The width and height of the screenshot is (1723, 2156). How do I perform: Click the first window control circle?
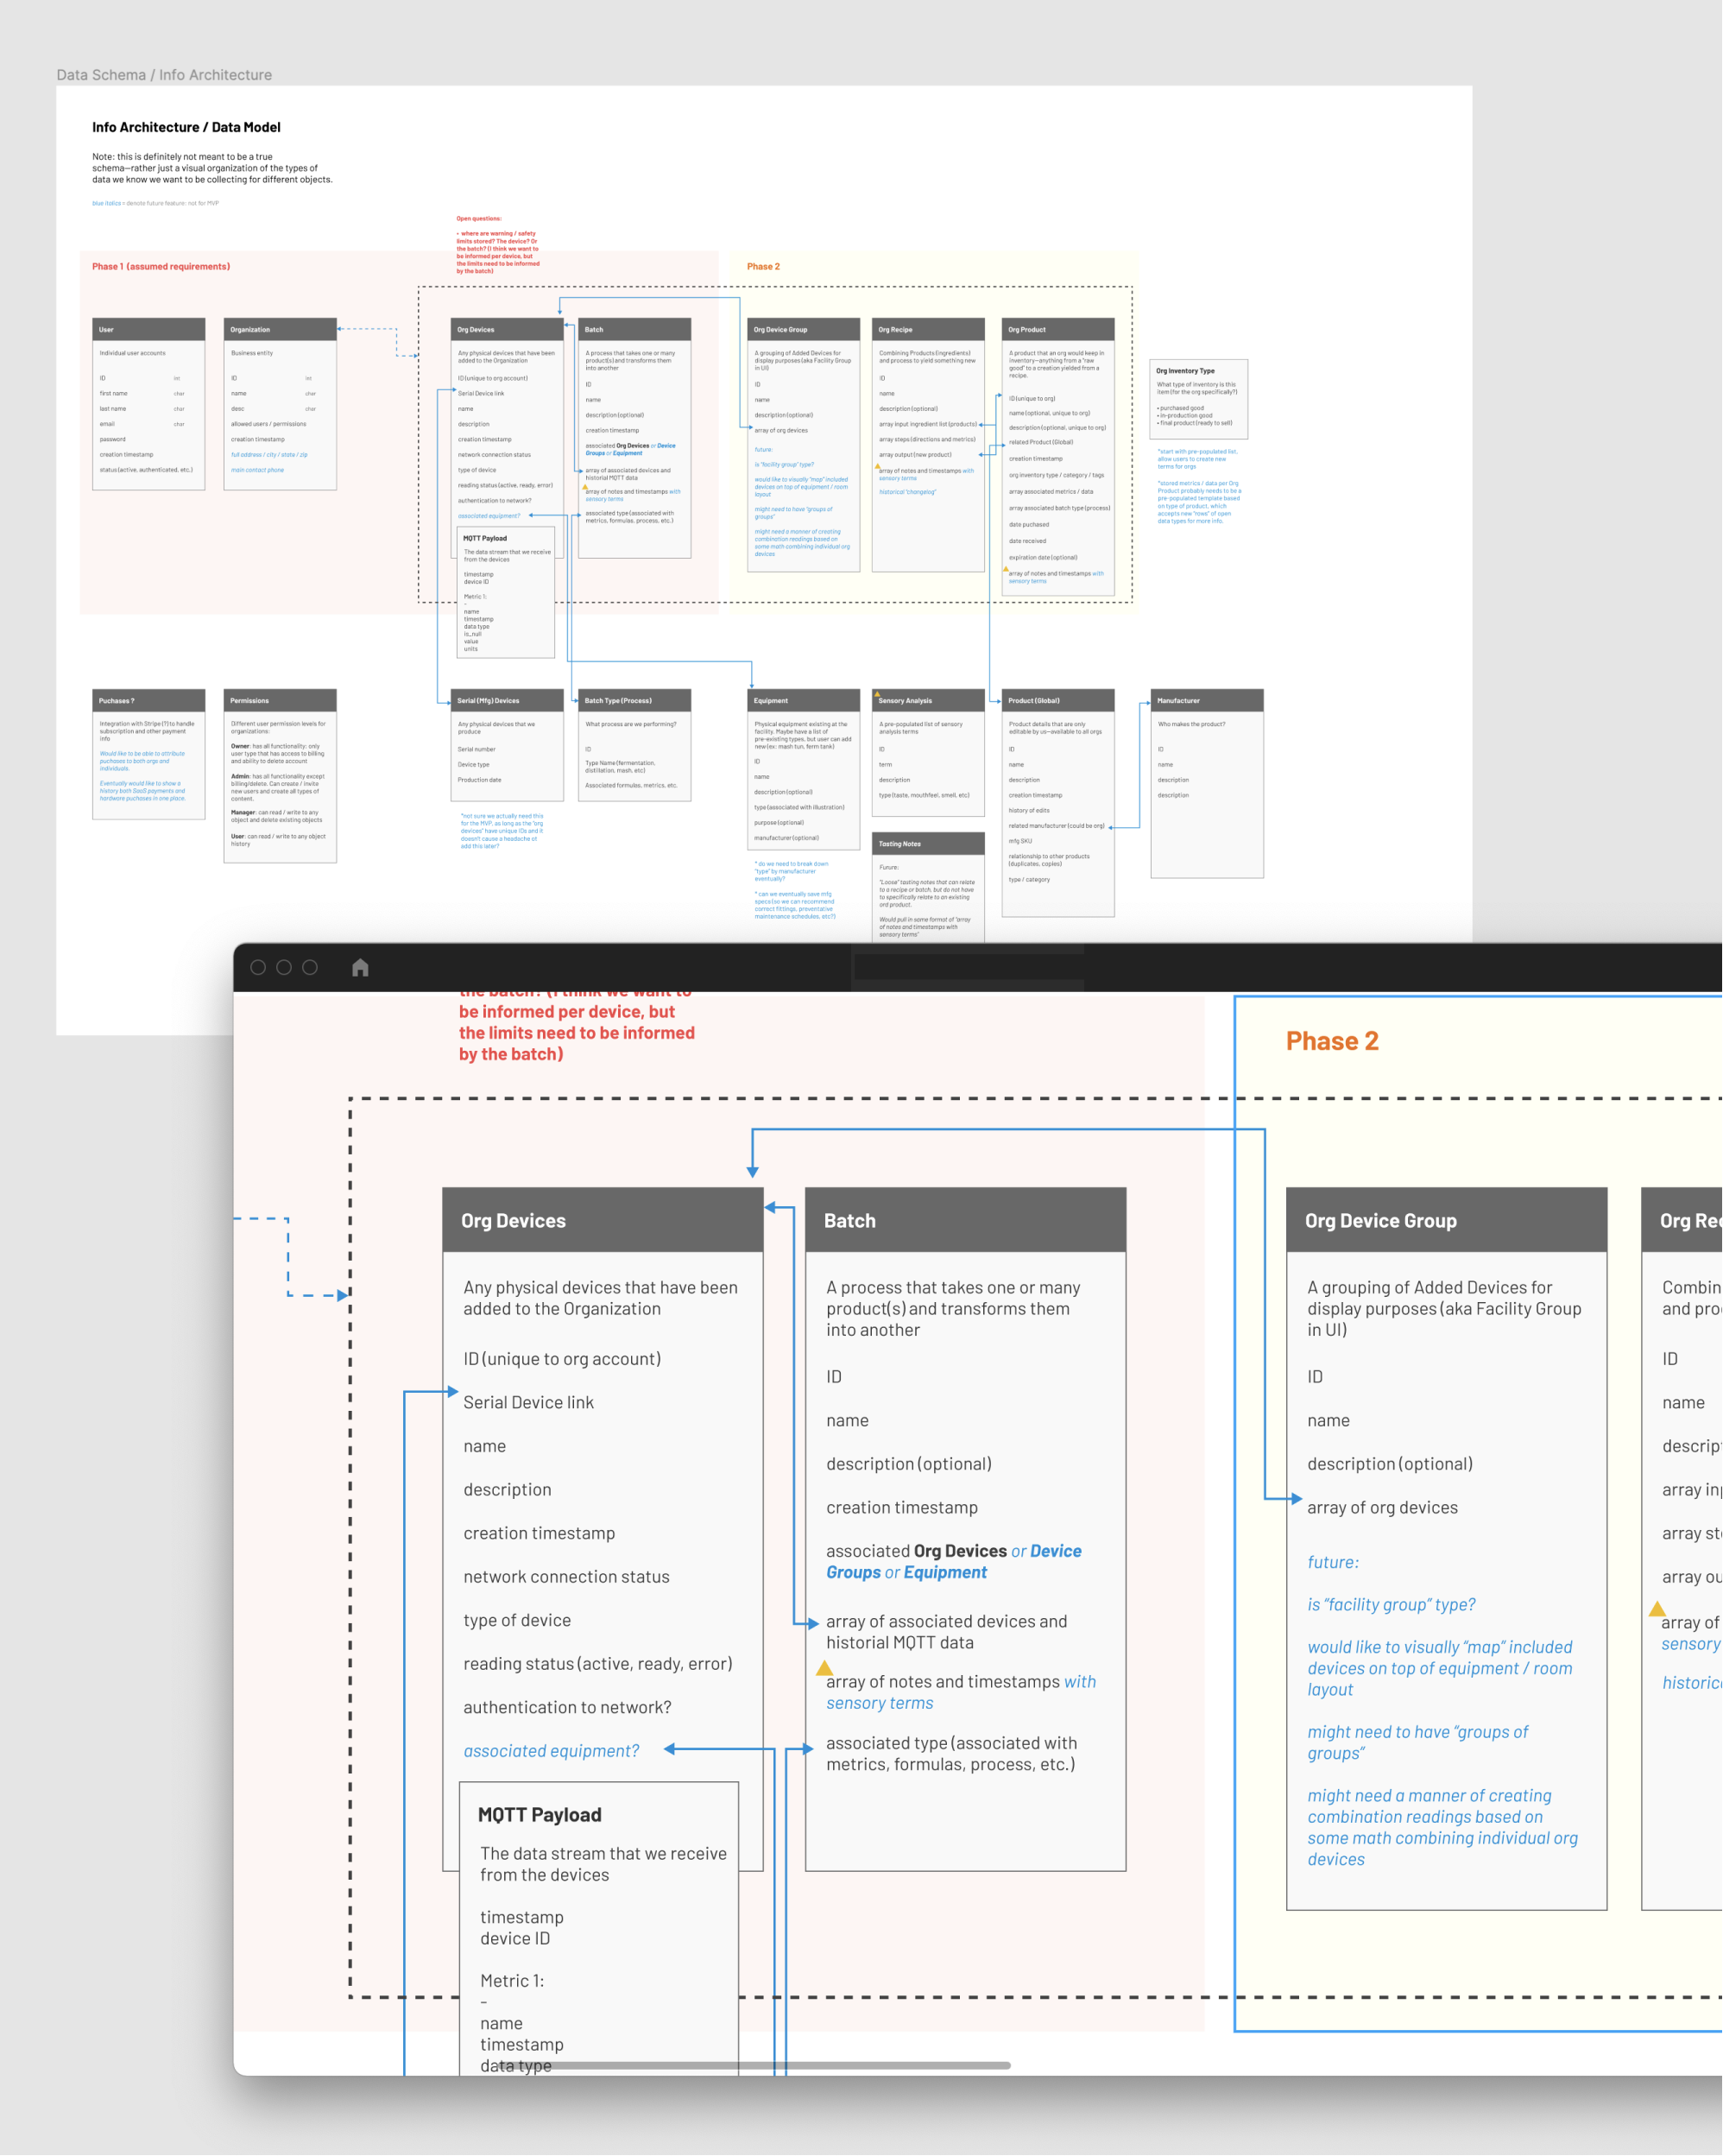(258, 967)
